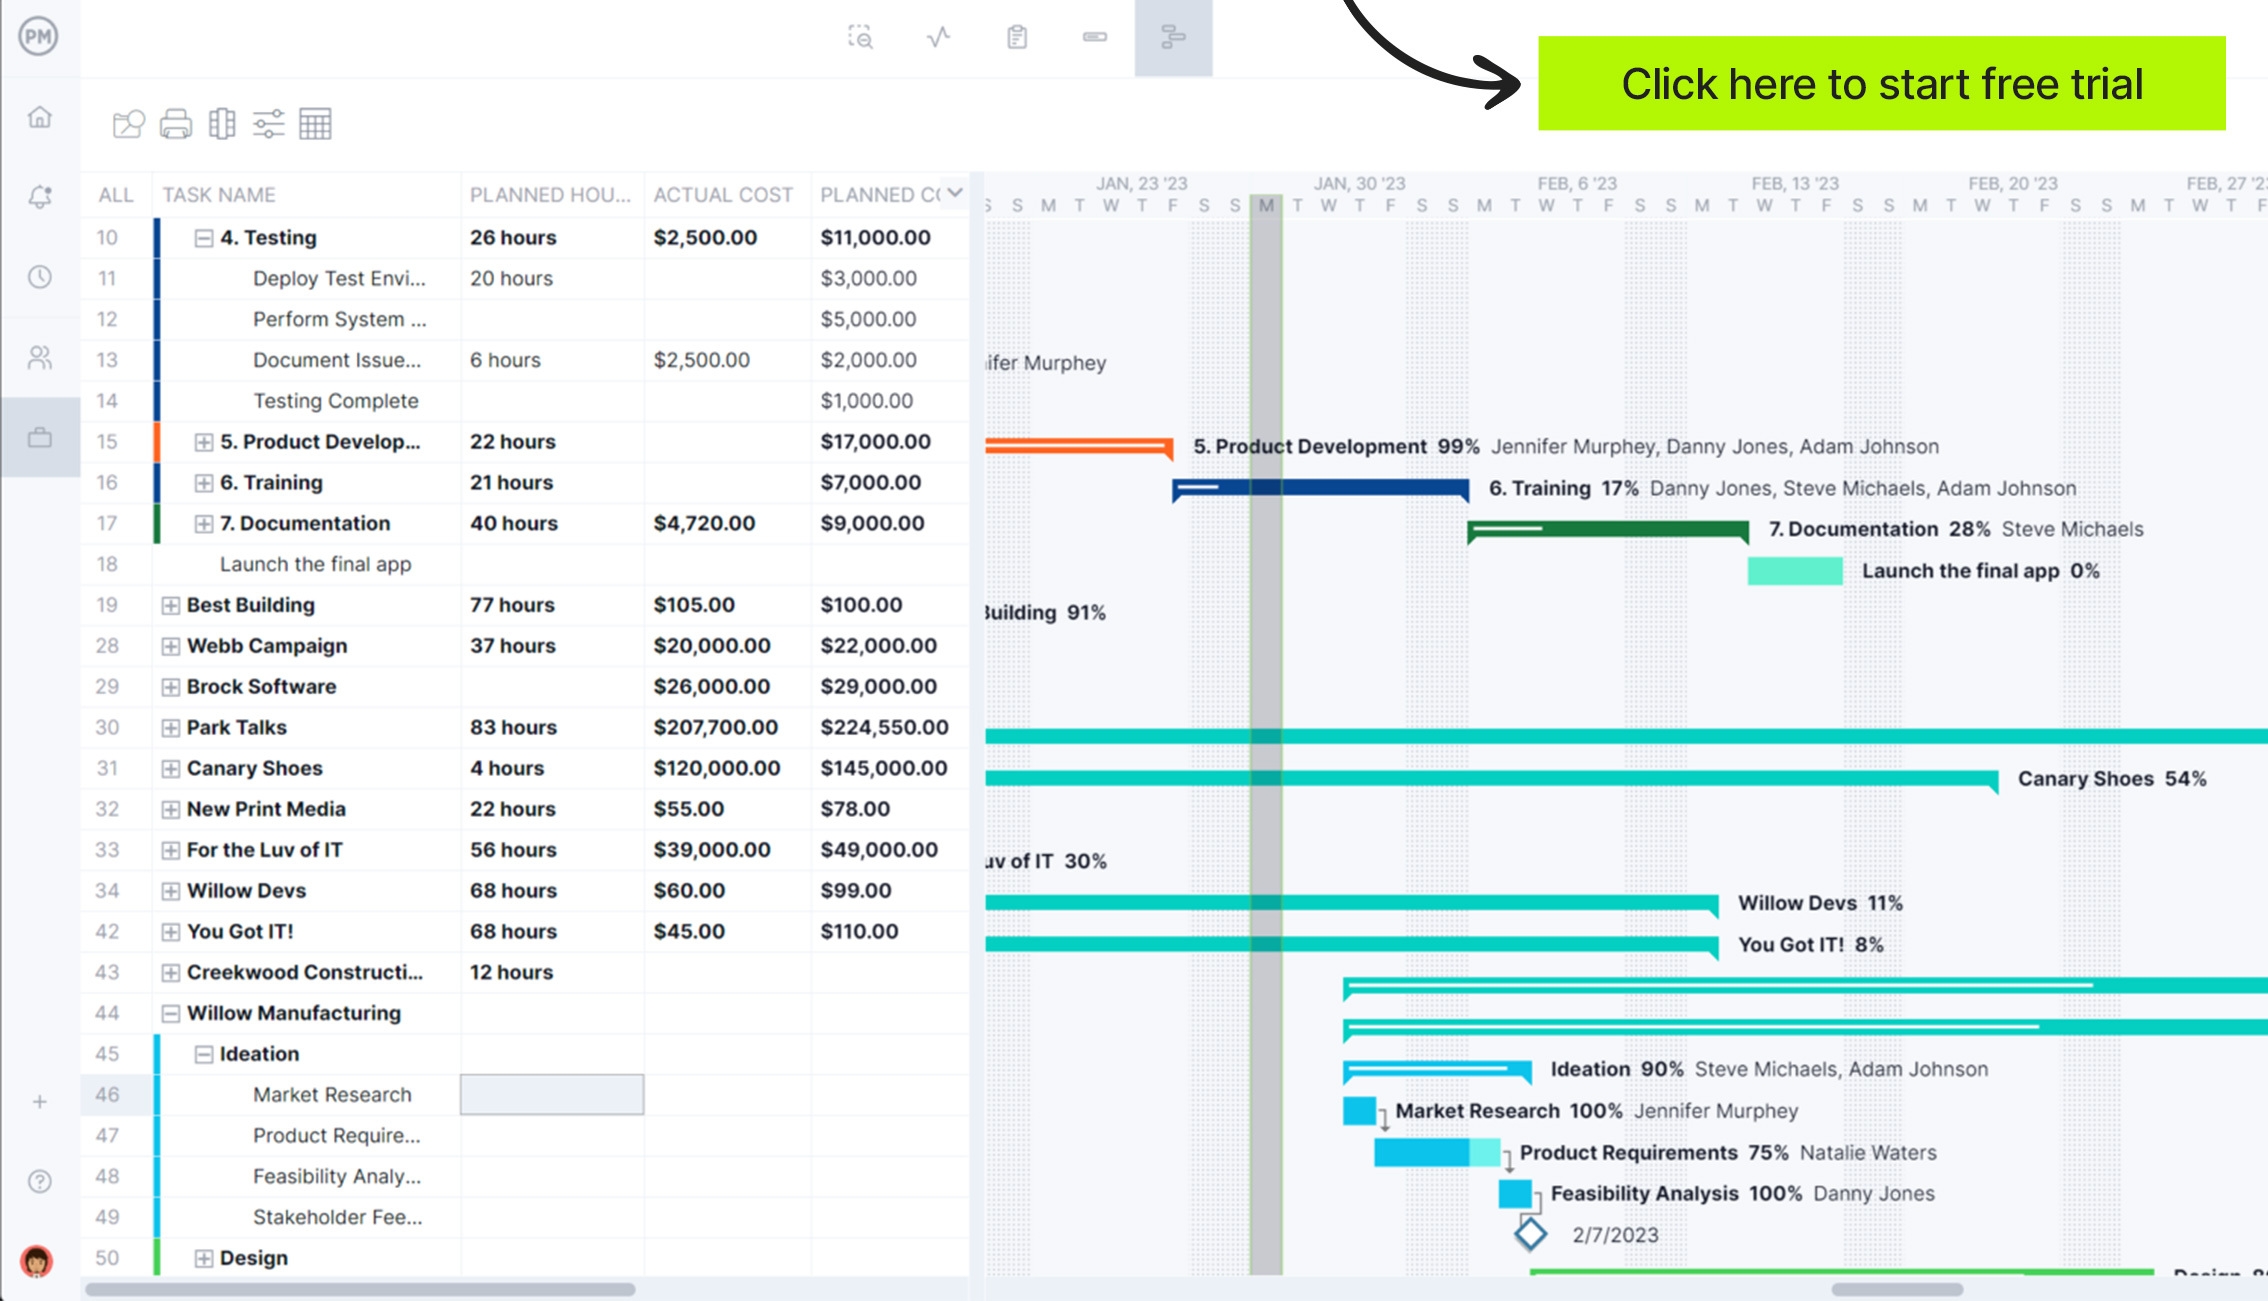Open the zoom search tool in the top toolbar

tap(861, 38)
